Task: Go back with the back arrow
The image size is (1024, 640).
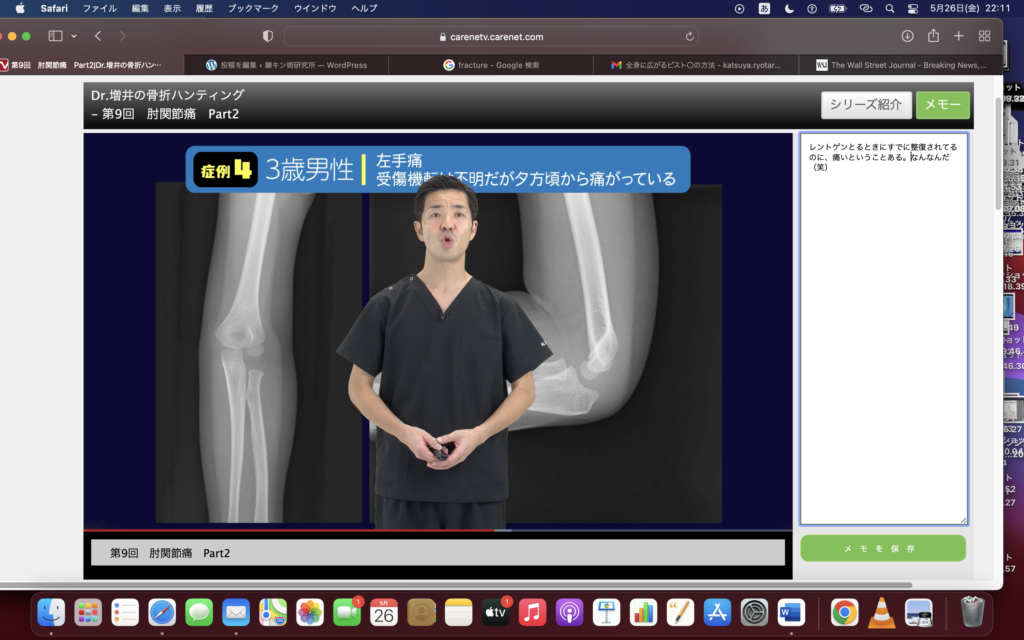Action: tap(98, 36)
